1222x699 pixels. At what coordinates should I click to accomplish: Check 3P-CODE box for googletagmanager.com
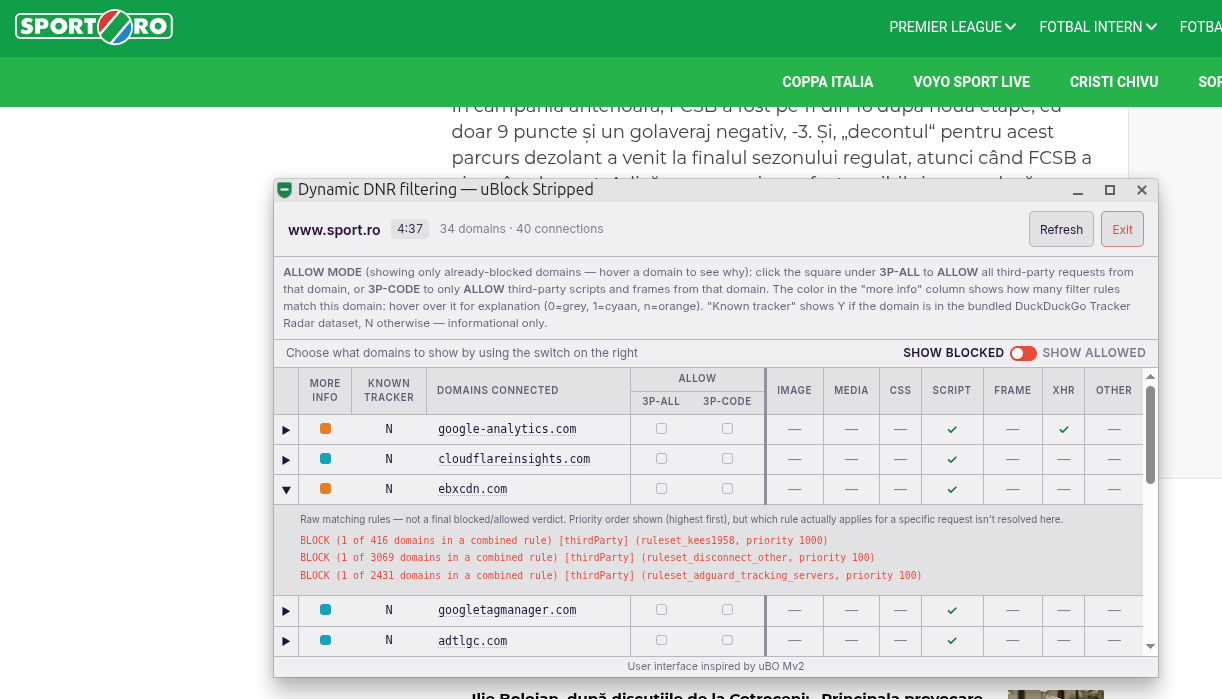[727, 610]
